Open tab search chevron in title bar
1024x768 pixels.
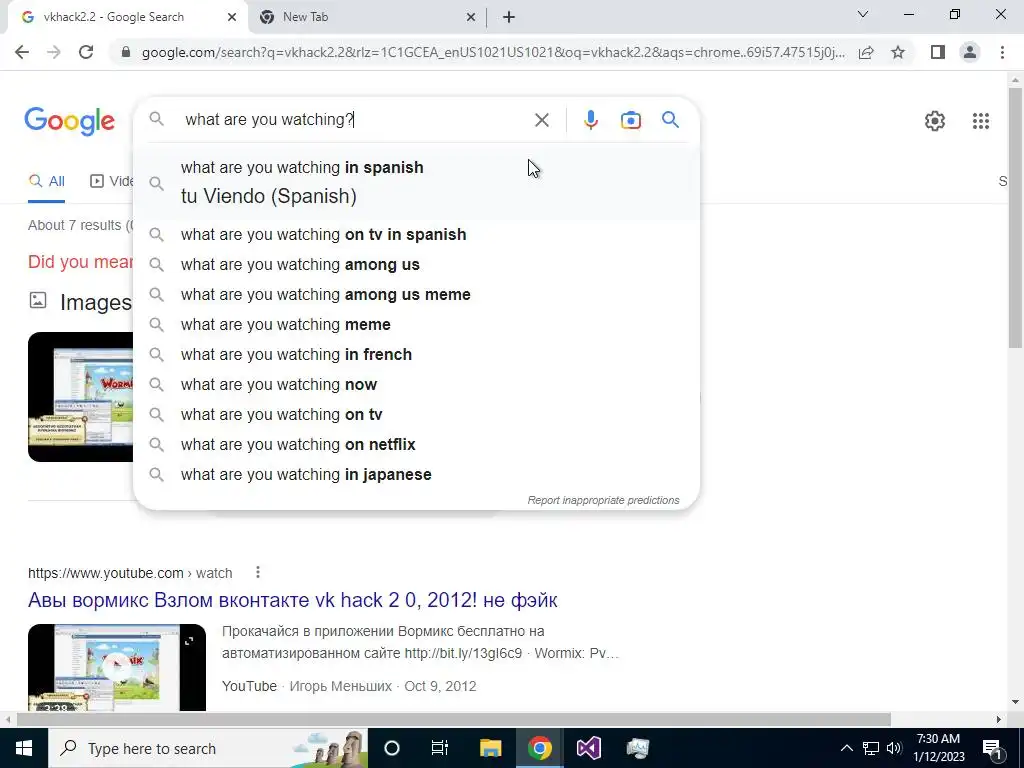click(x=863, y=14)
